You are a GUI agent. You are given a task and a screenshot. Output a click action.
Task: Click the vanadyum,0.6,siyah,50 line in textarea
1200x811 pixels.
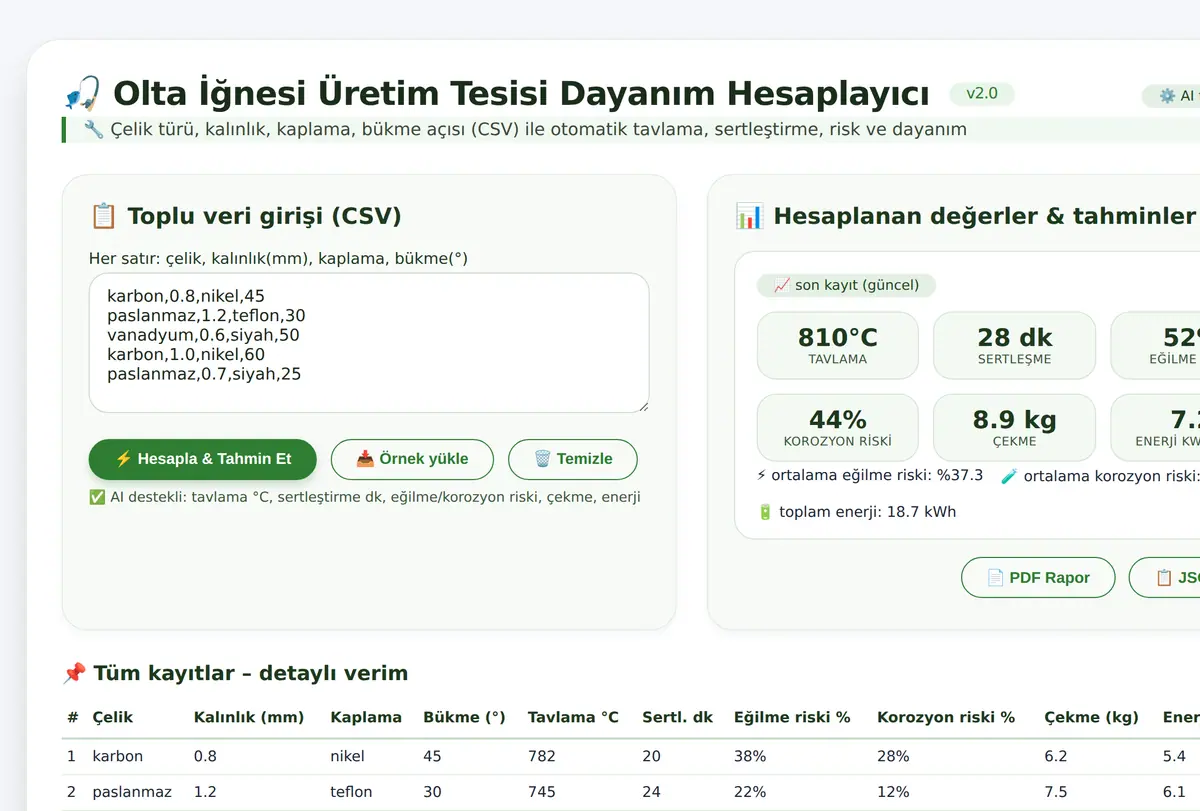tap(203, 335)
